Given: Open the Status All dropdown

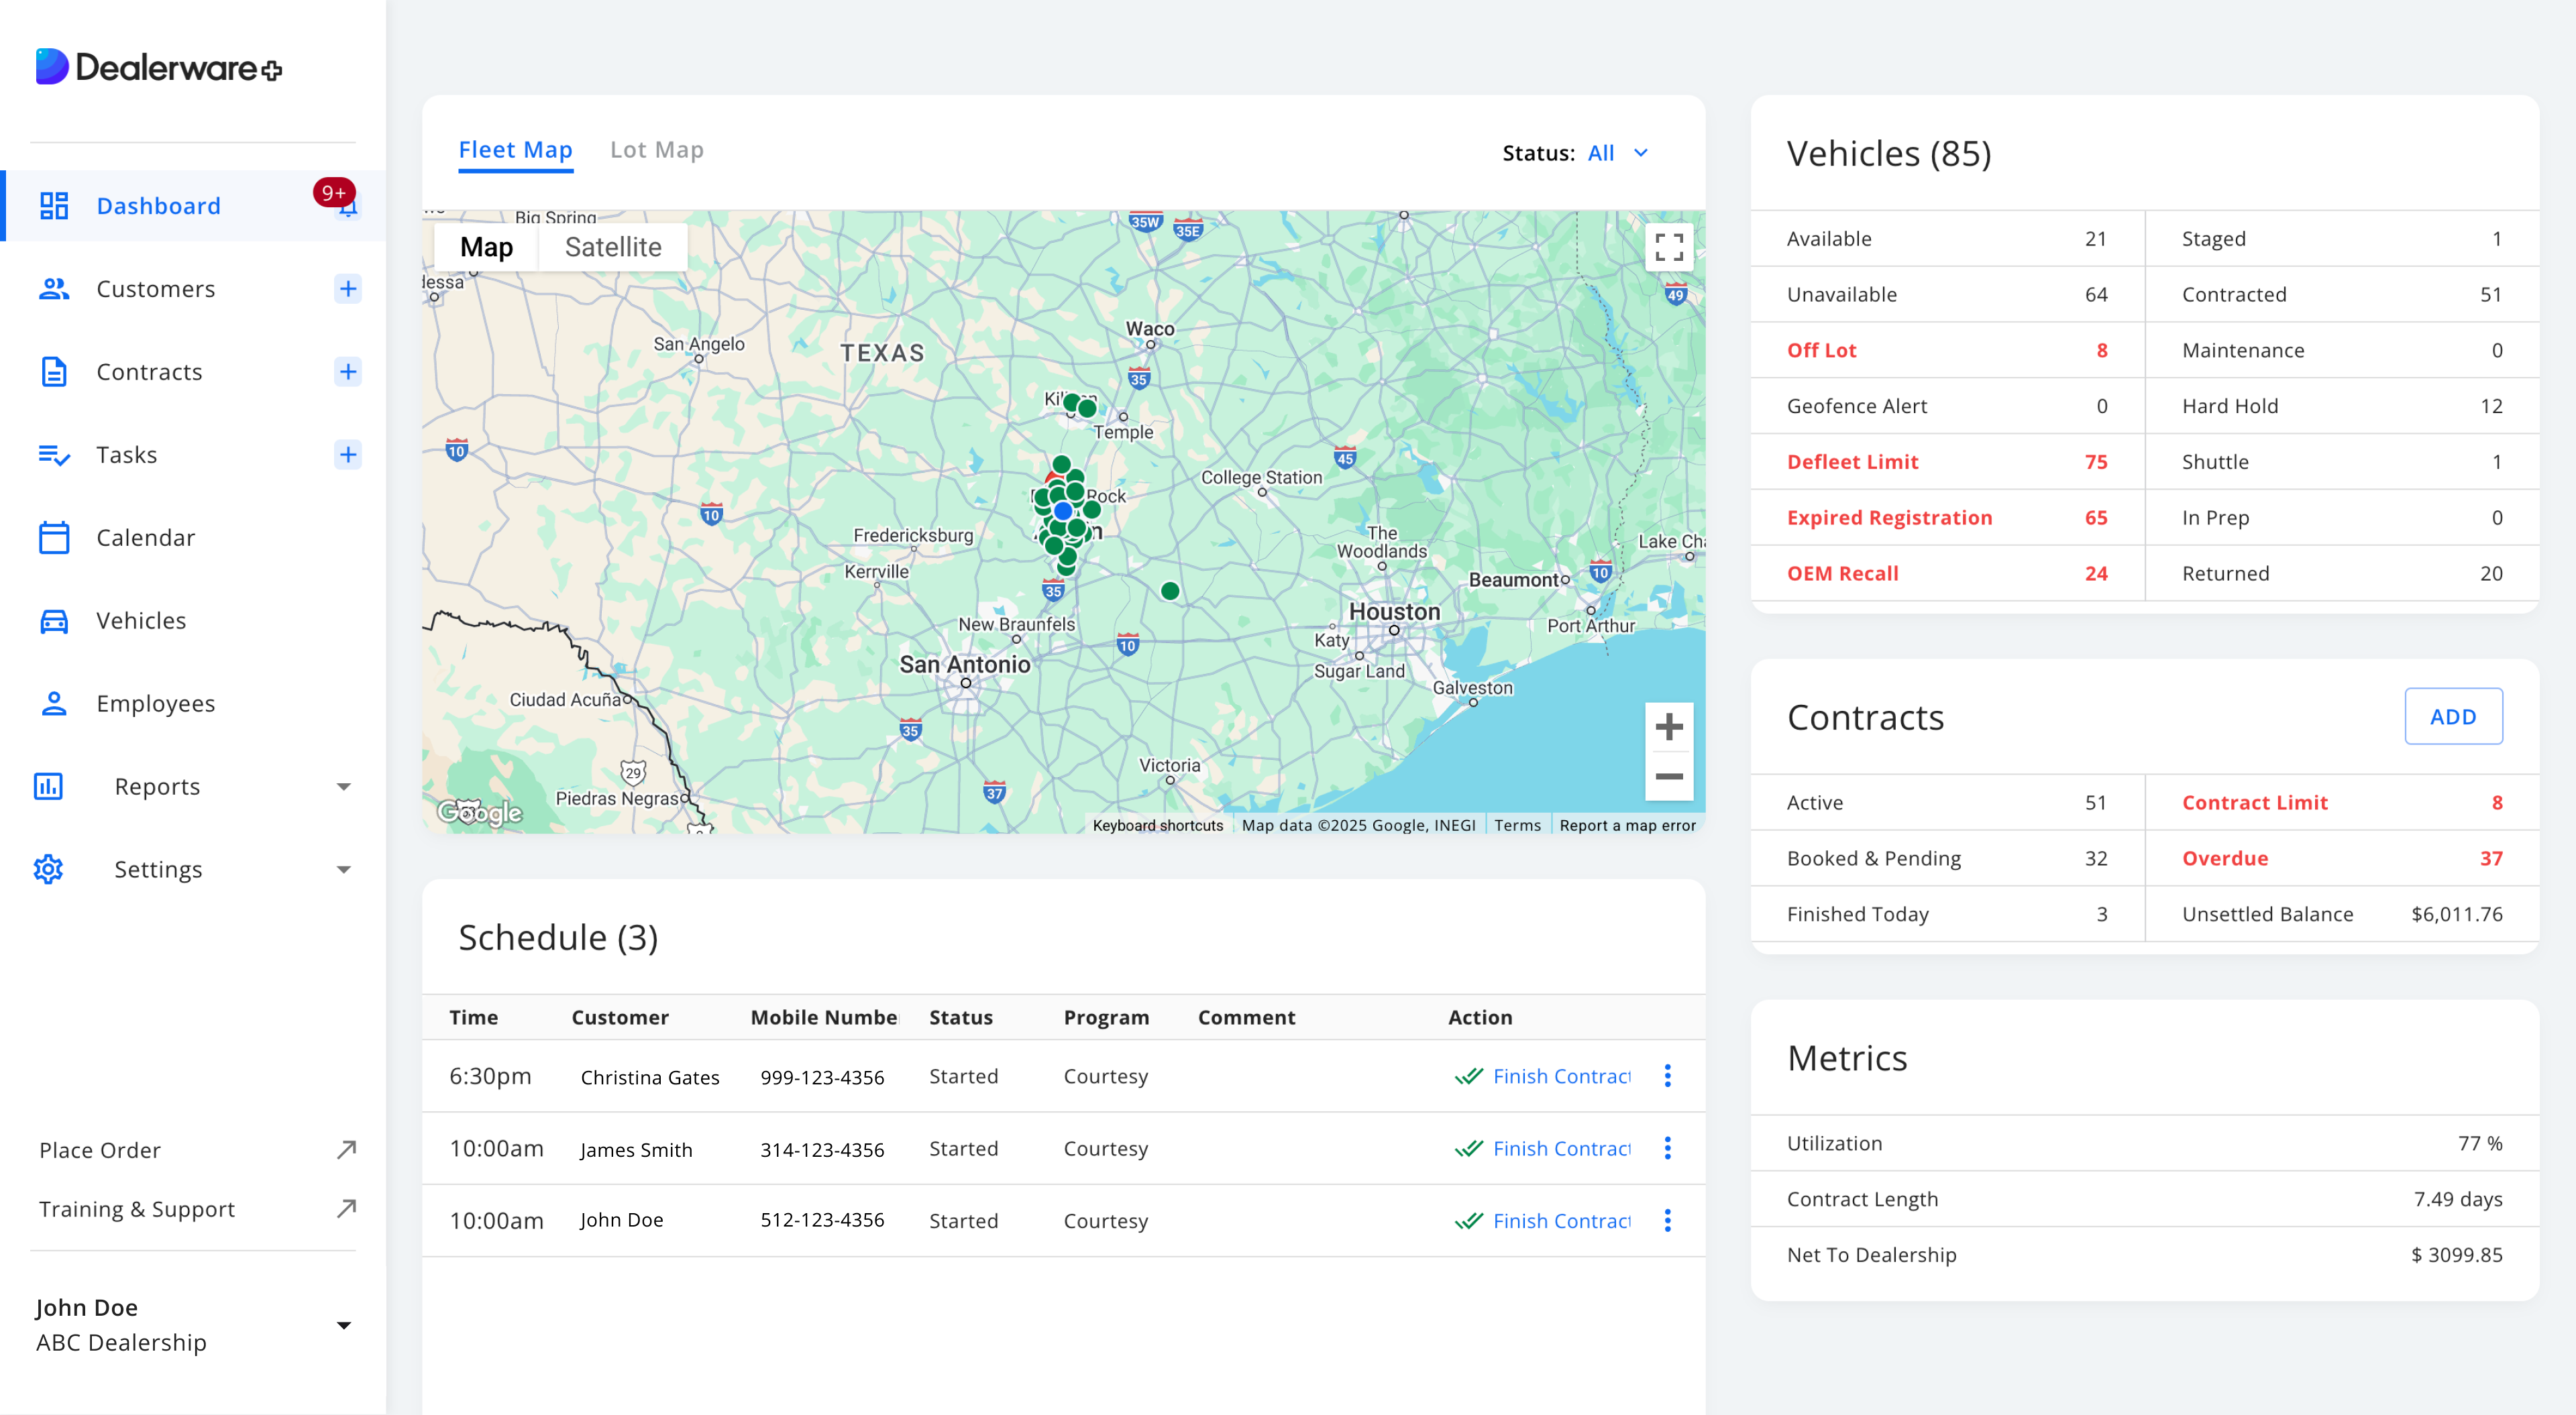Looking at the screenshot, I should pyautogui.click(x=1617, y=152).
